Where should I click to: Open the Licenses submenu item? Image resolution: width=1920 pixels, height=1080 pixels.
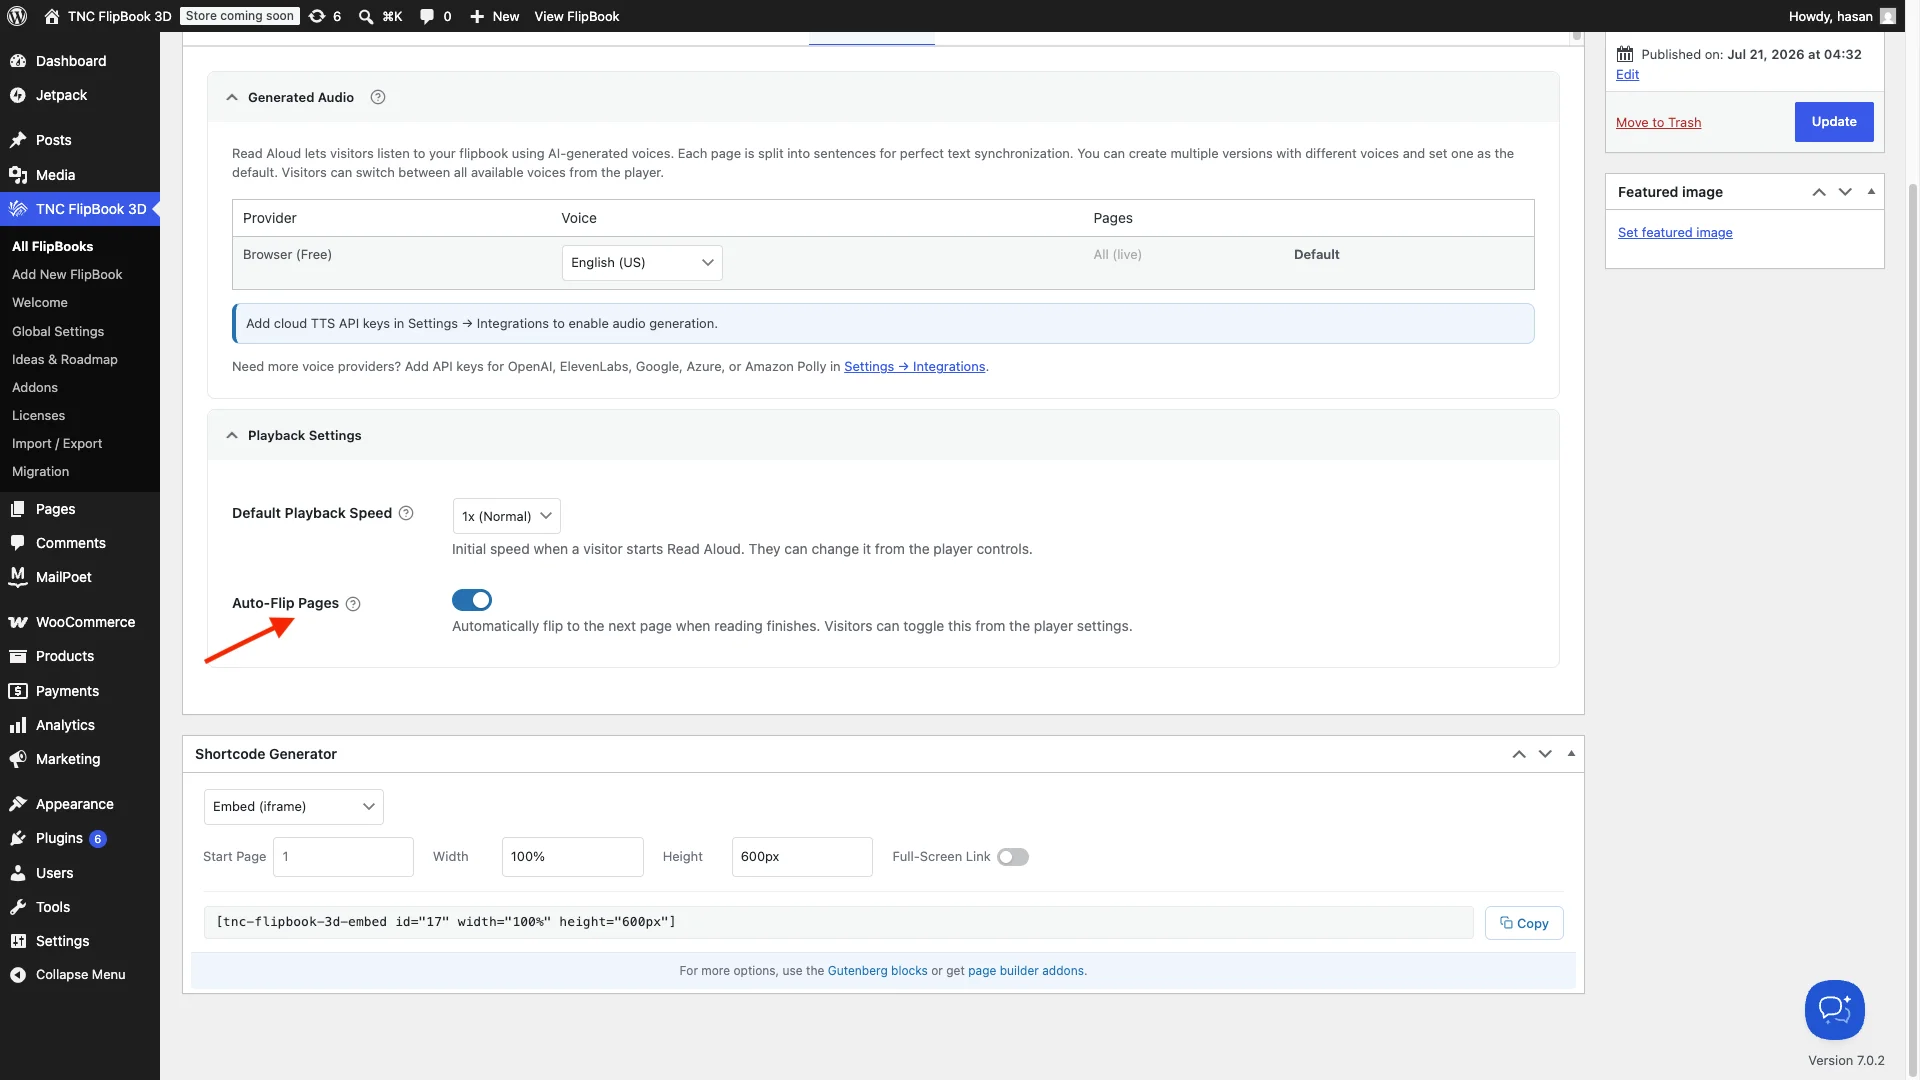tap(38, 415)
